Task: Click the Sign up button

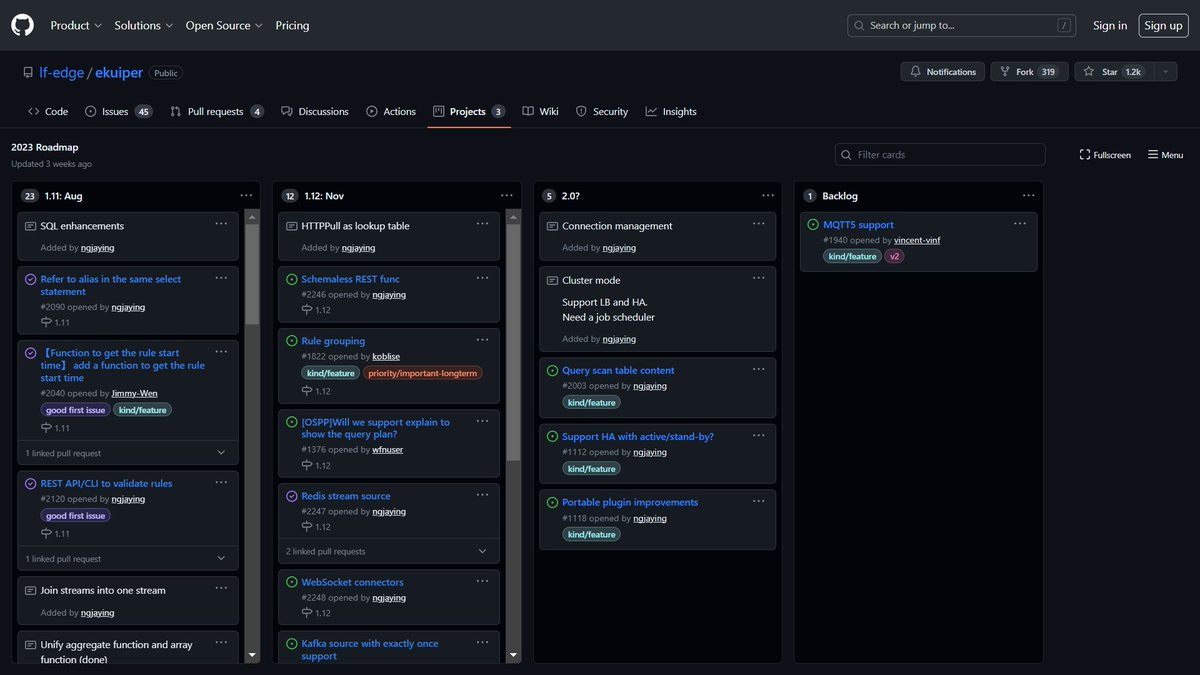Action: [1163, 25]
